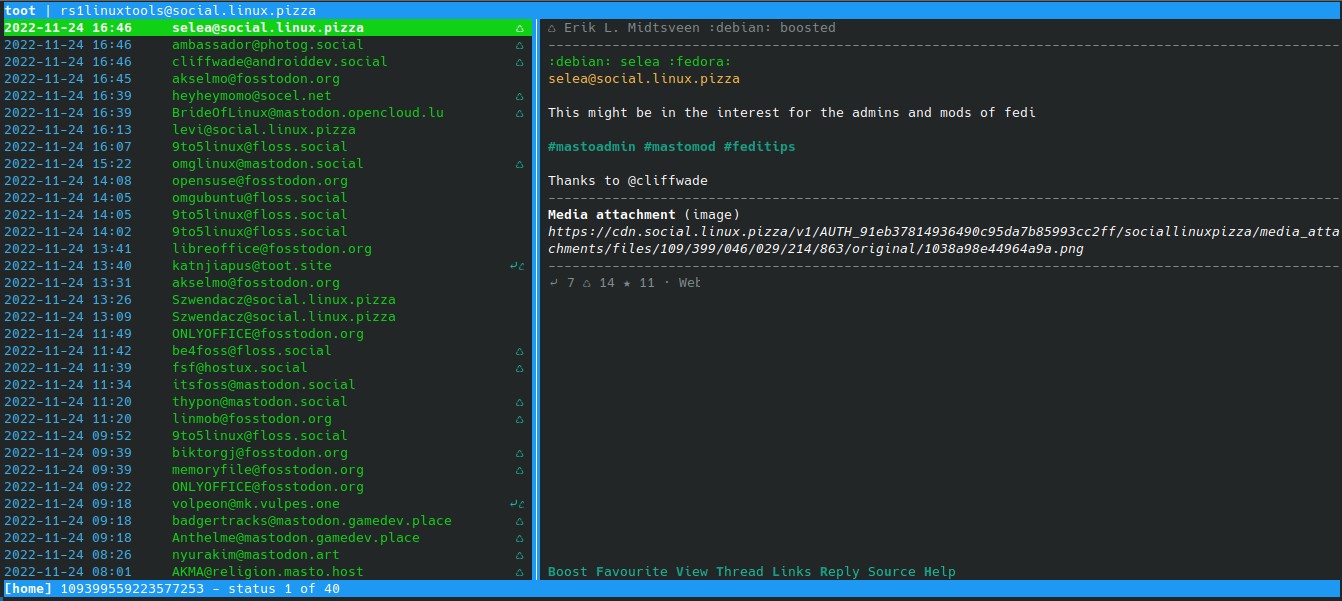Choose Reply command in bottom bar
The width and height of the screenshot is (1342, 601).
(x=840, y=572)
